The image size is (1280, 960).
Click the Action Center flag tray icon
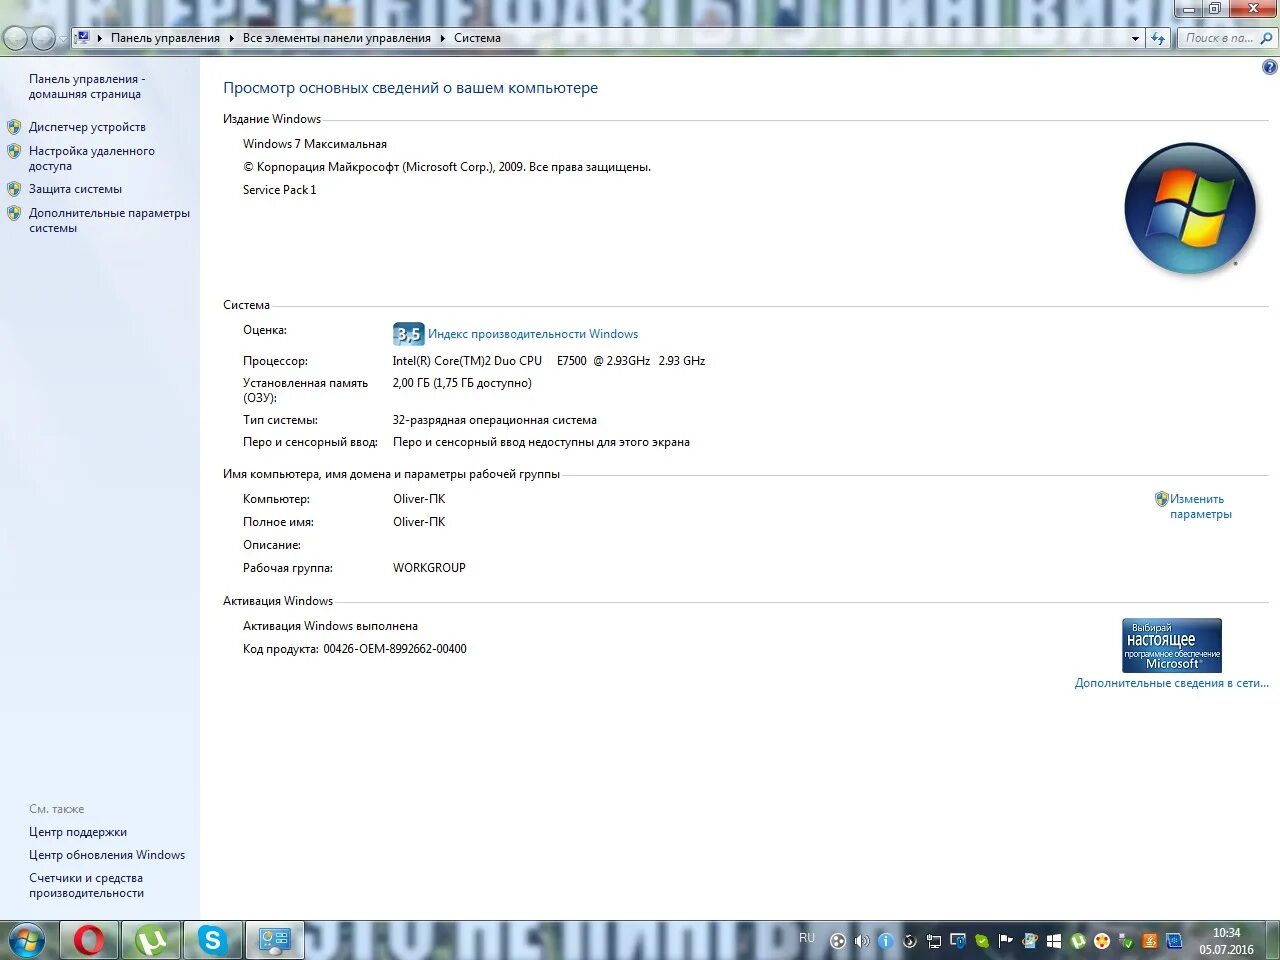1005,941
